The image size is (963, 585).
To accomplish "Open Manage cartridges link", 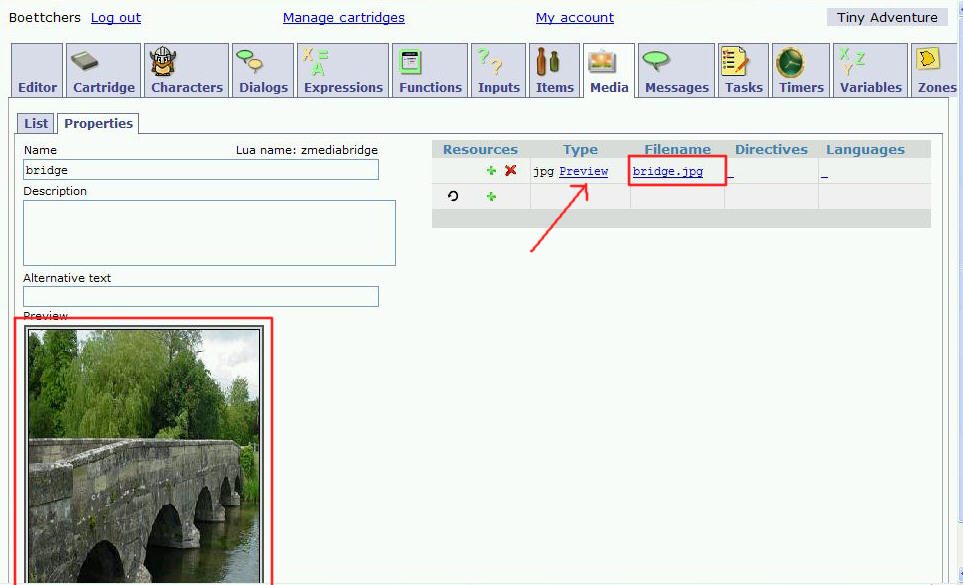I will pos(343,18).
